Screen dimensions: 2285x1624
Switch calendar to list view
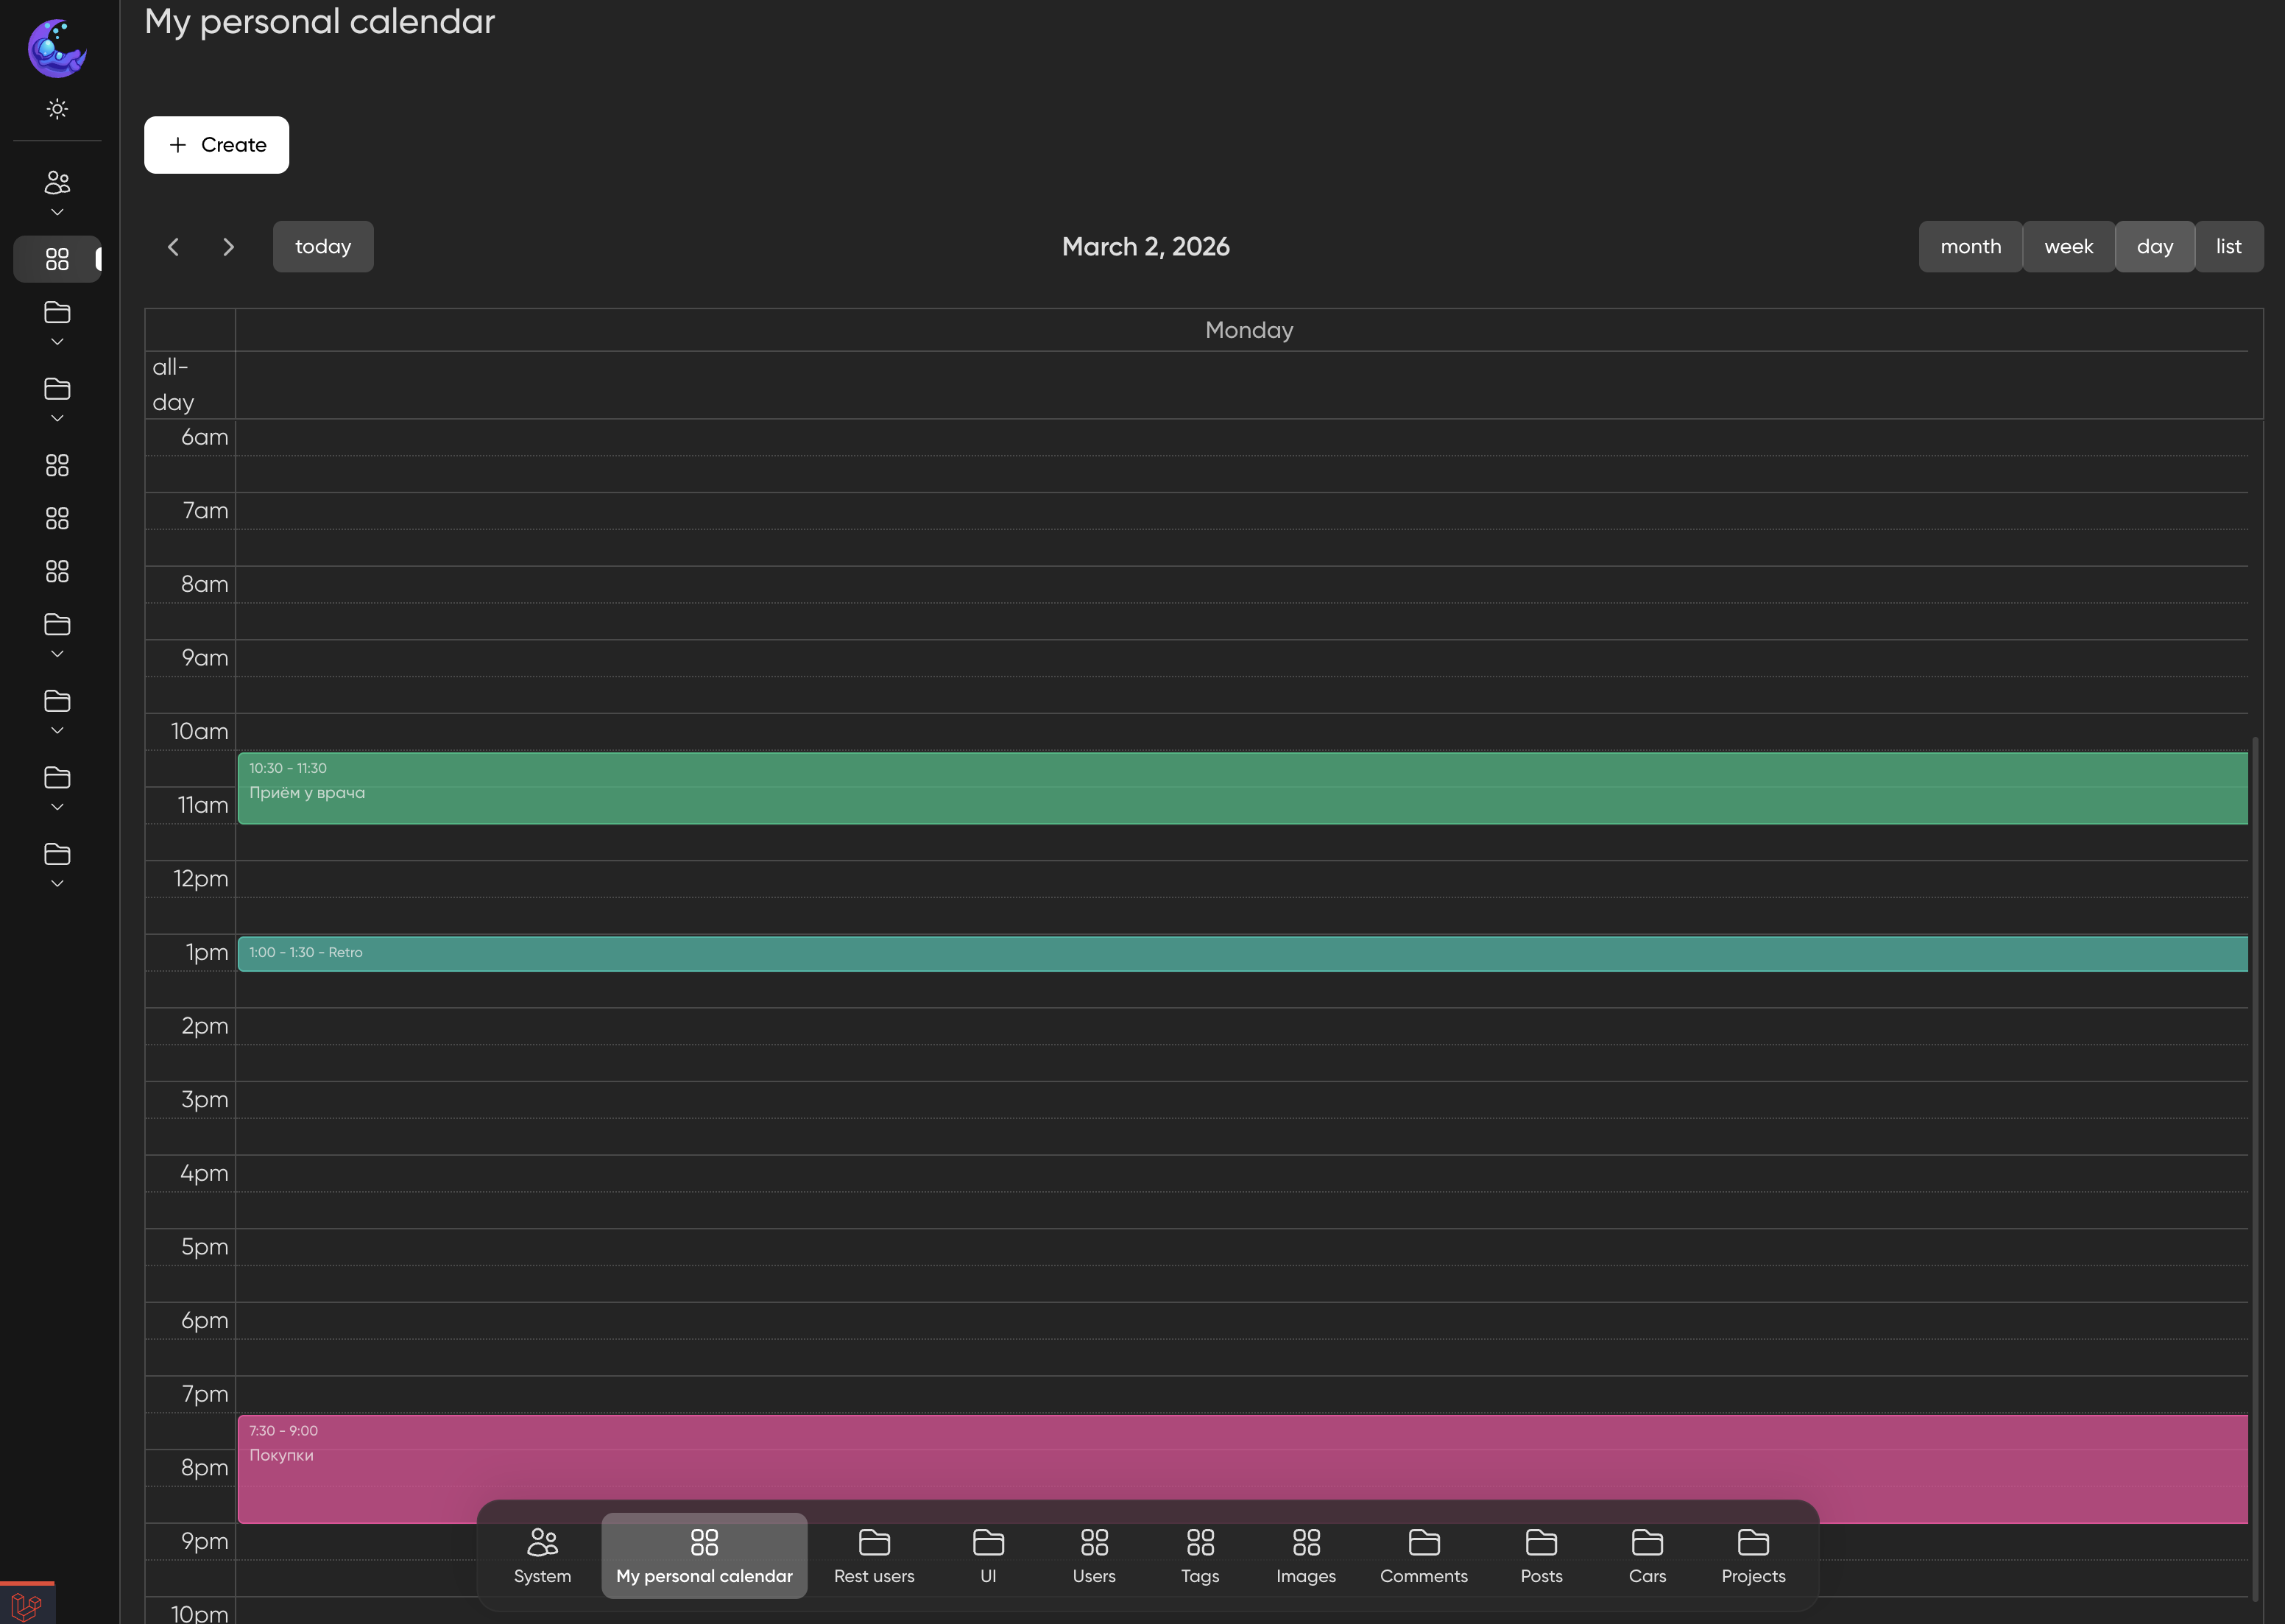[2227, 247]
